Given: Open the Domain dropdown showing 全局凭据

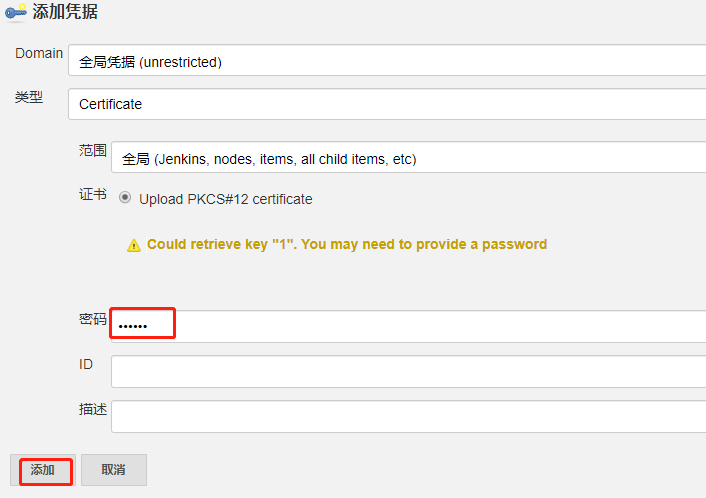Looking at the screenshot, I should [386, 61].
